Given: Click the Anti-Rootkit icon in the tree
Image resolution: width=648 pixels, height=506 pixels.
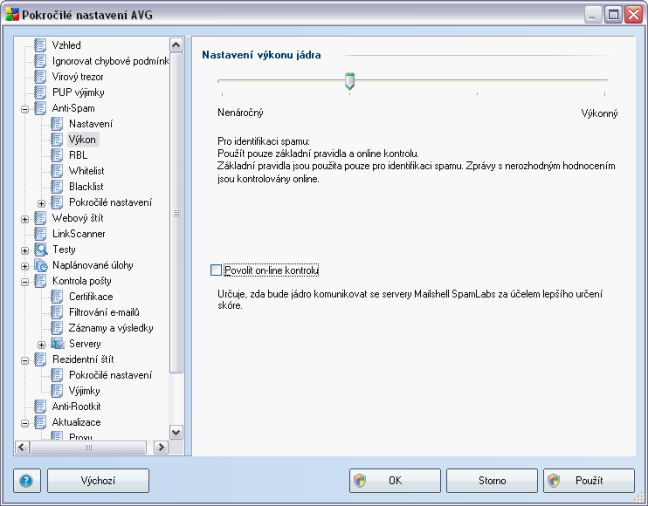Looking at the screenshot, I should (40, 406).
